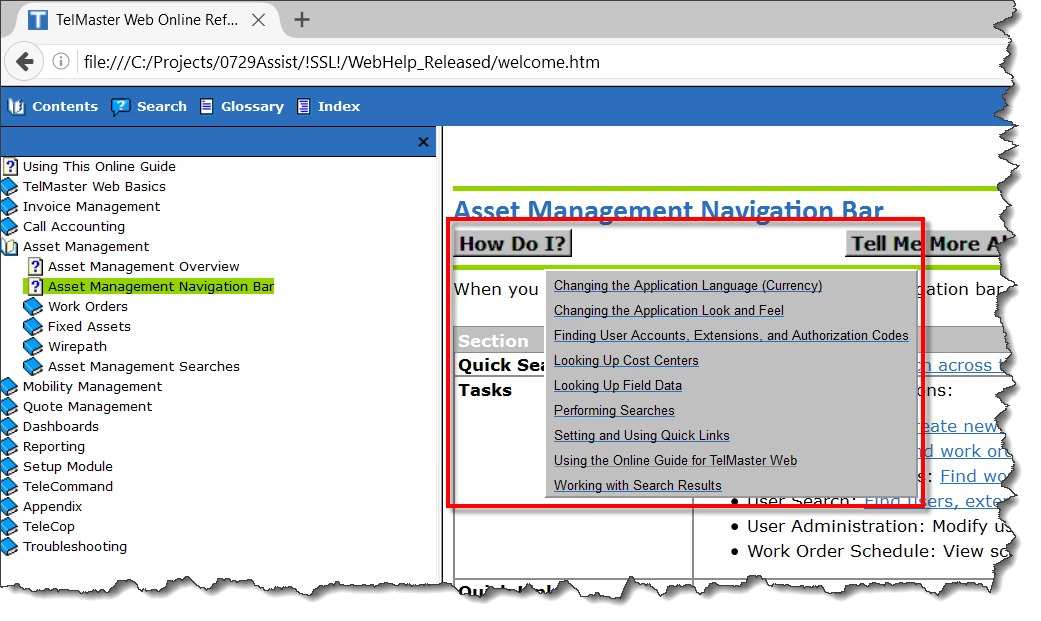Go back with the browser back arrow
The width and height of the screenshot is (1041, 621).
click(x=25, y=62)
